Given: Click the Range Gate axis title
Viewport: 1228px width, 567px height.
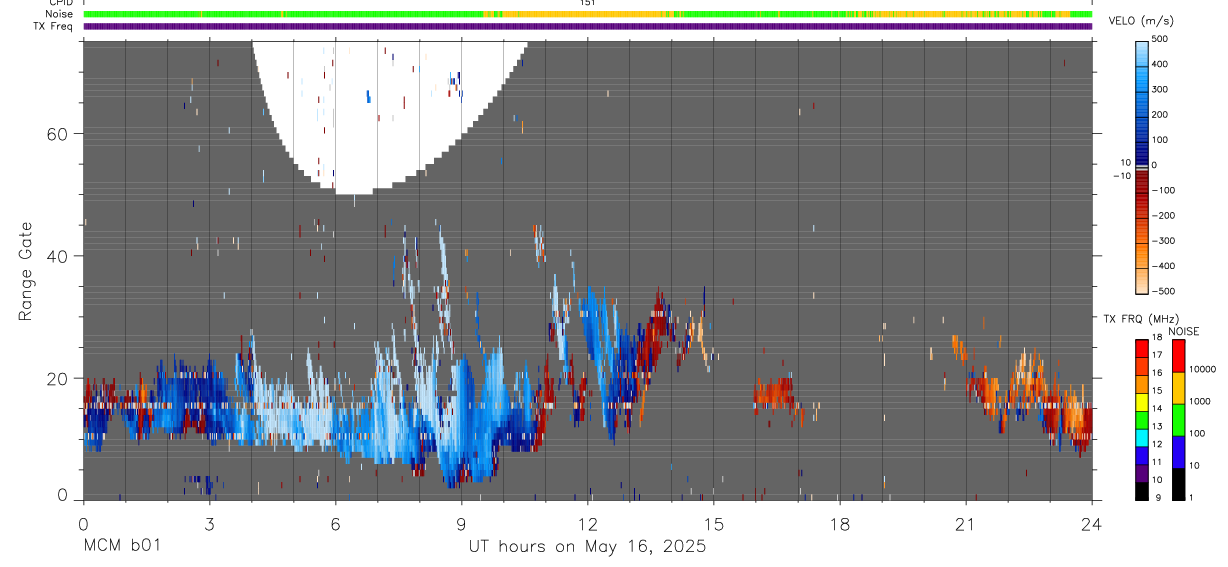Looking at the screenshot, I should [x=26, y=272].
